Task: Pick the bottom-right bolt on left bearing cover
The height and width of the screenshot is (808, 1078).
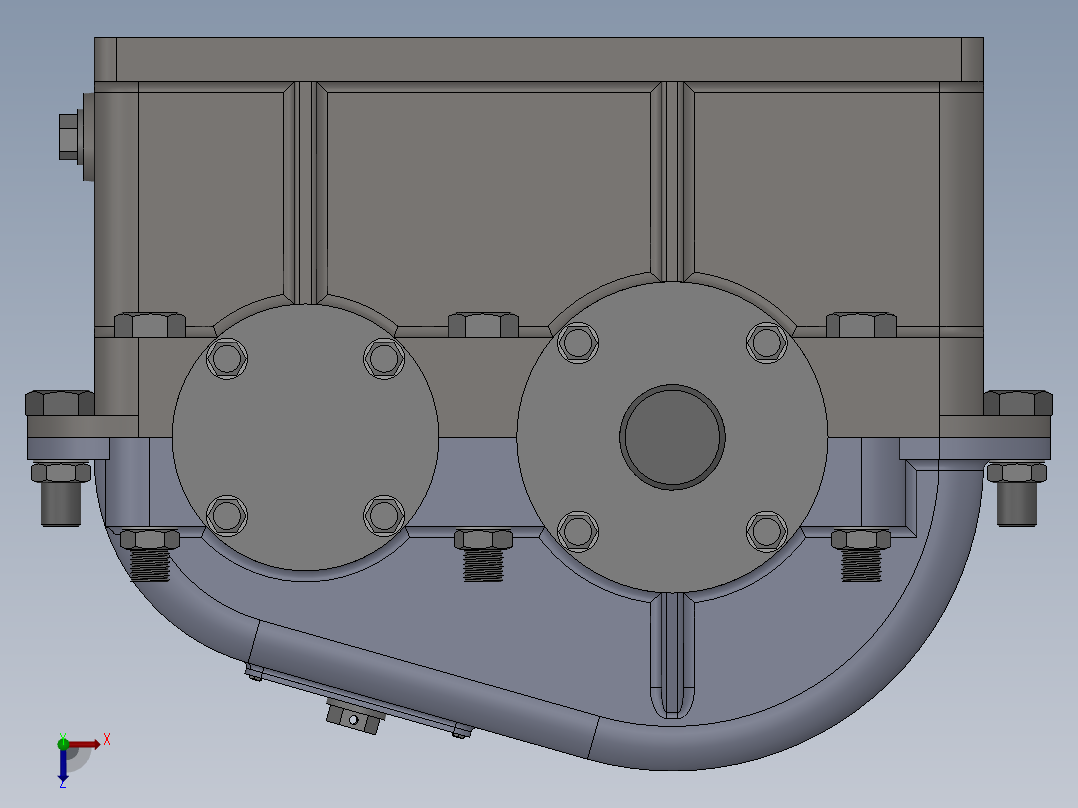Action: point(384,515)
